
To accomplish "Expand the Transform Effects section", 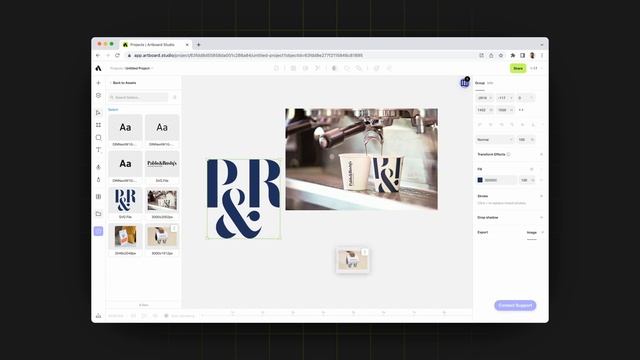I will click(542, 154).
